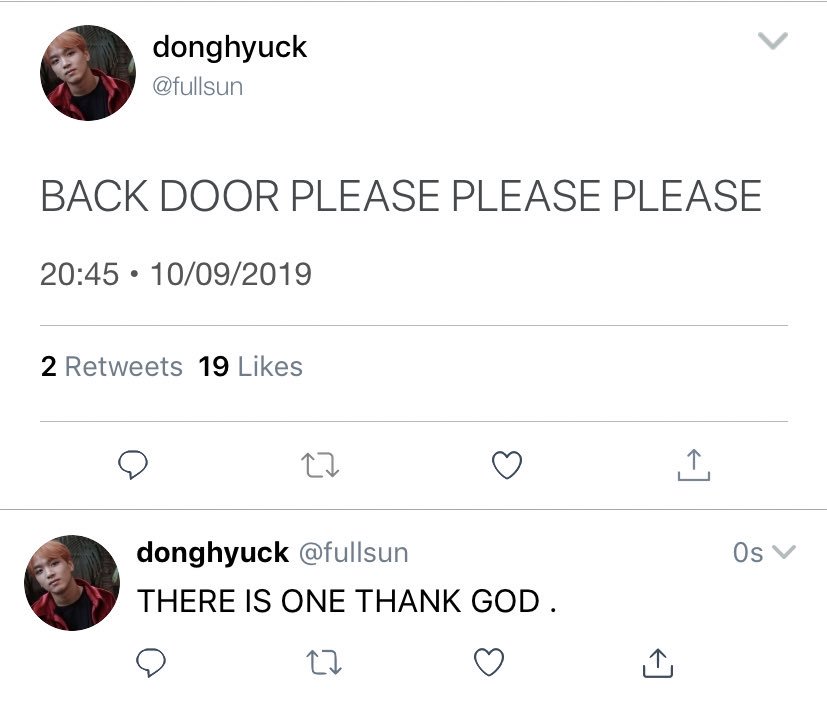Share the BACK DOOR PLEASE tweet

[x=694, y=465]
